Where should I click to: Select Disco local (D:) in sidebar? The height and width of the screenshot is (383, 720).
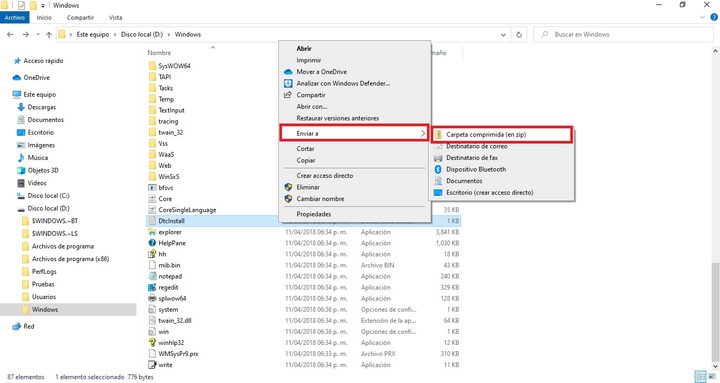pyautogui.click(x=48, y=208)
